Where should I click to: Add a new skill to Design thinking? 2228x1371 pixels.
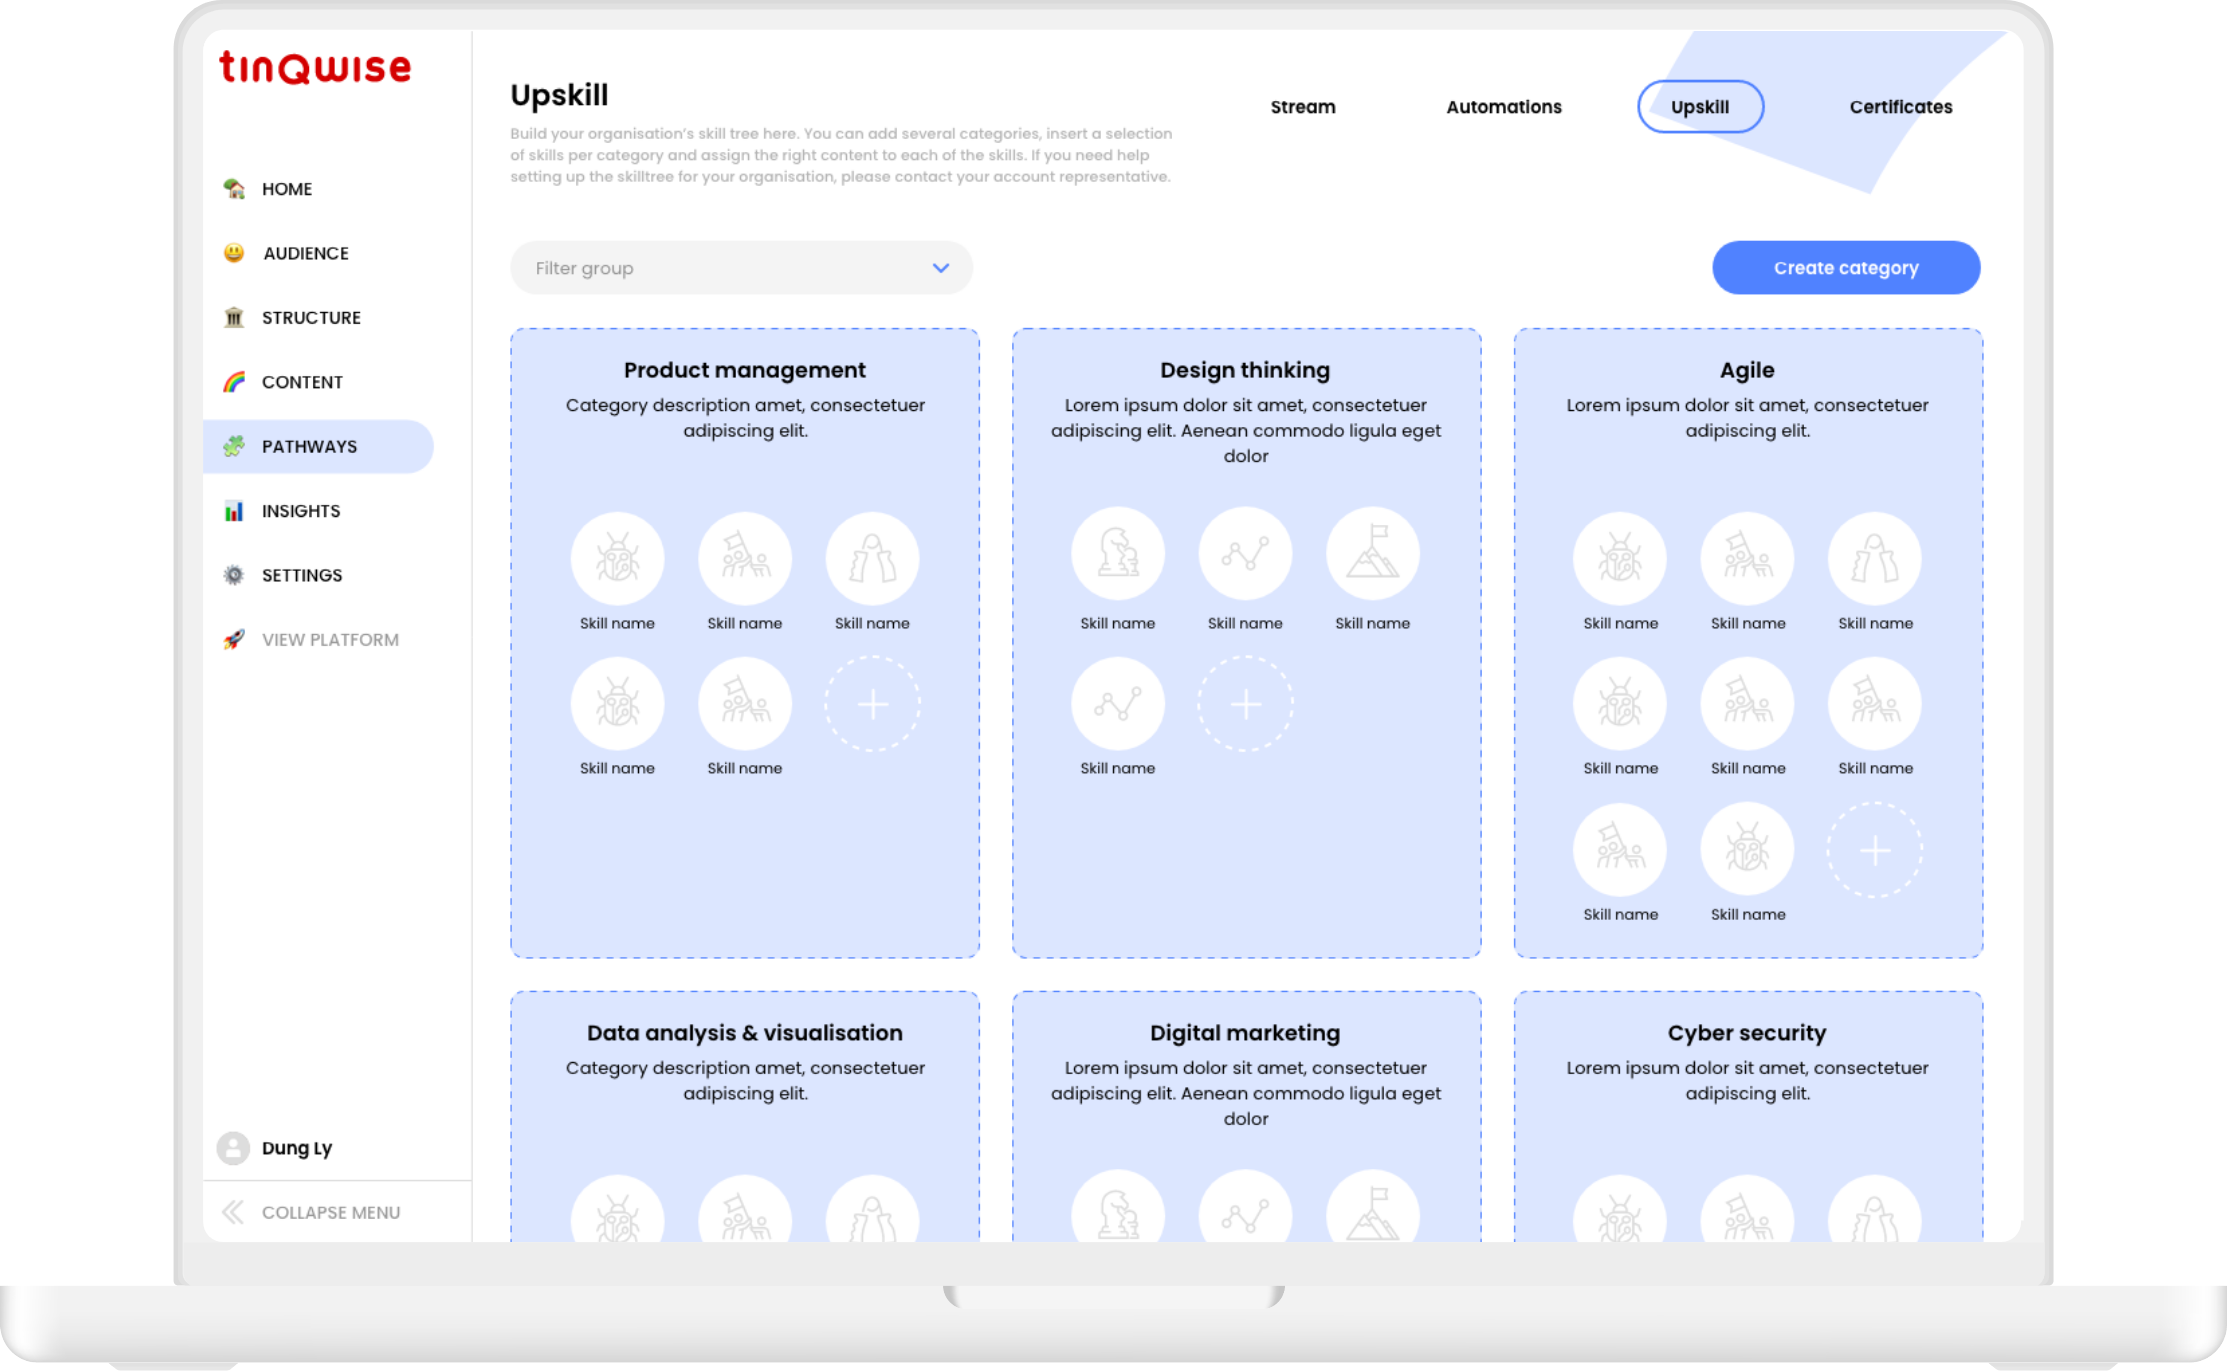1245,704
